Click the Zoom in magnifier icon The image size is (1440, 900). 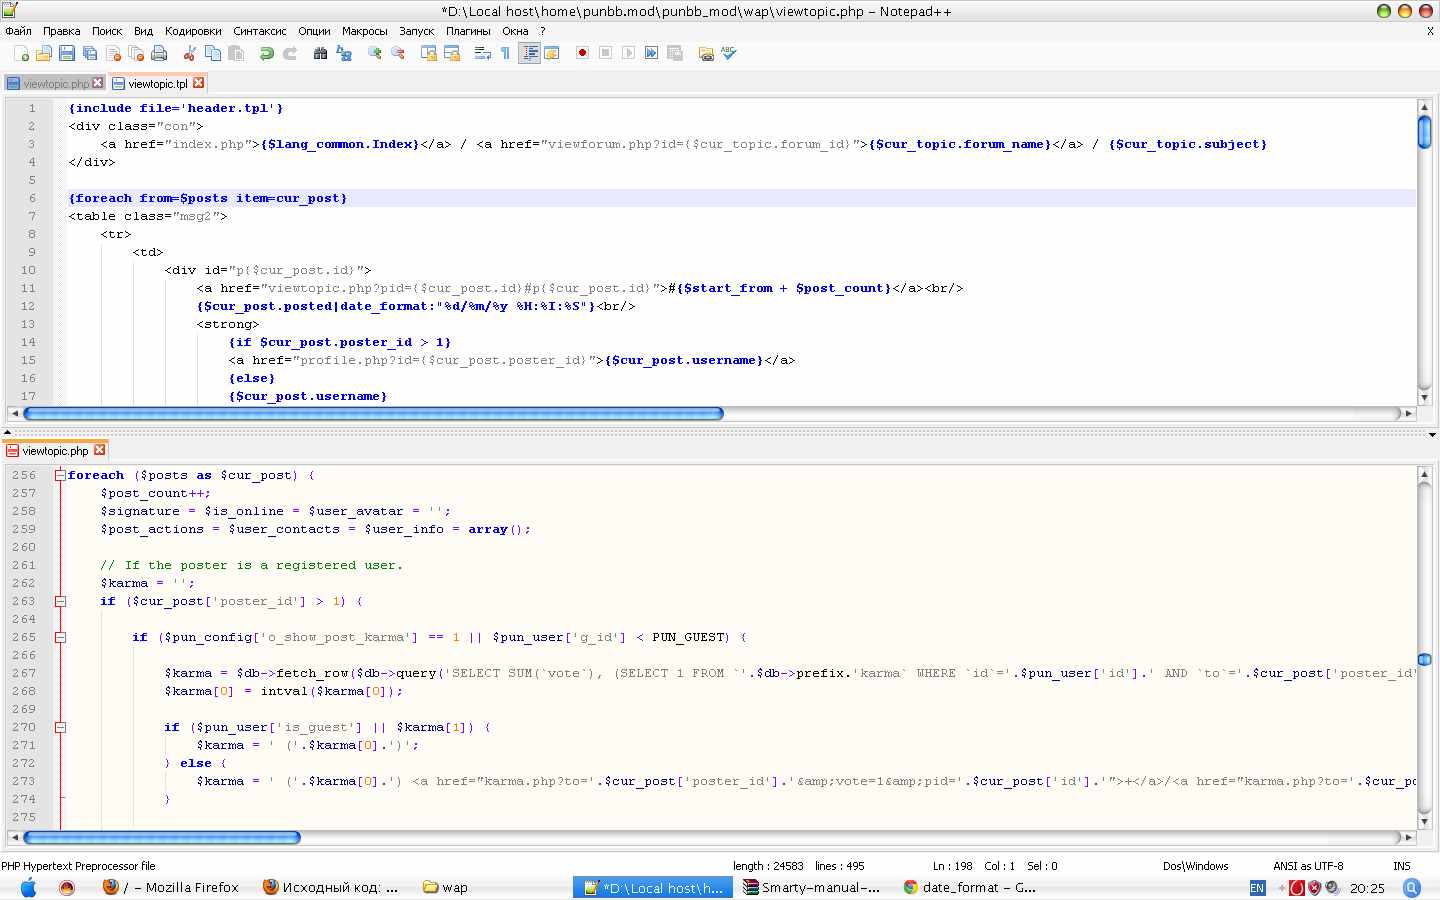coord(375,53)
